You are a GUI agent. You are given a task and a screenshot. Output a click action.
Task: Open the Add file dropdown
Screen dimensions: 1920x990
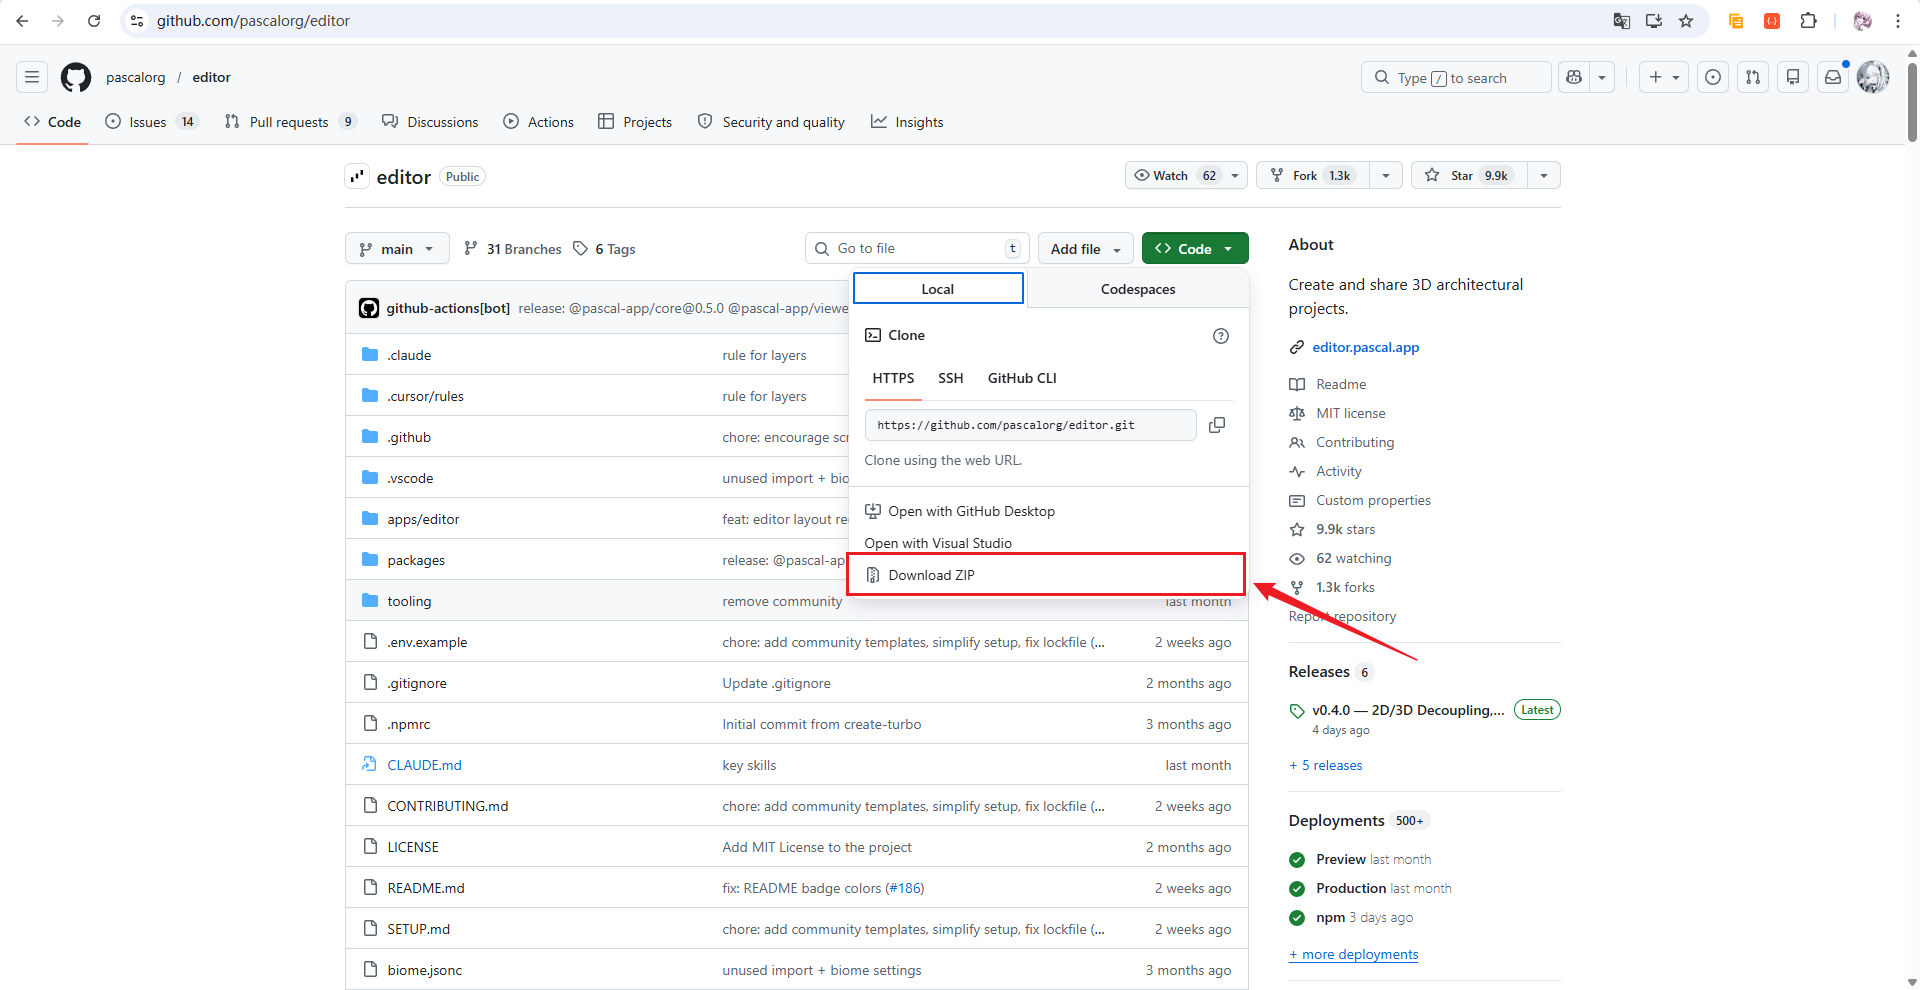click(1085, 249)
